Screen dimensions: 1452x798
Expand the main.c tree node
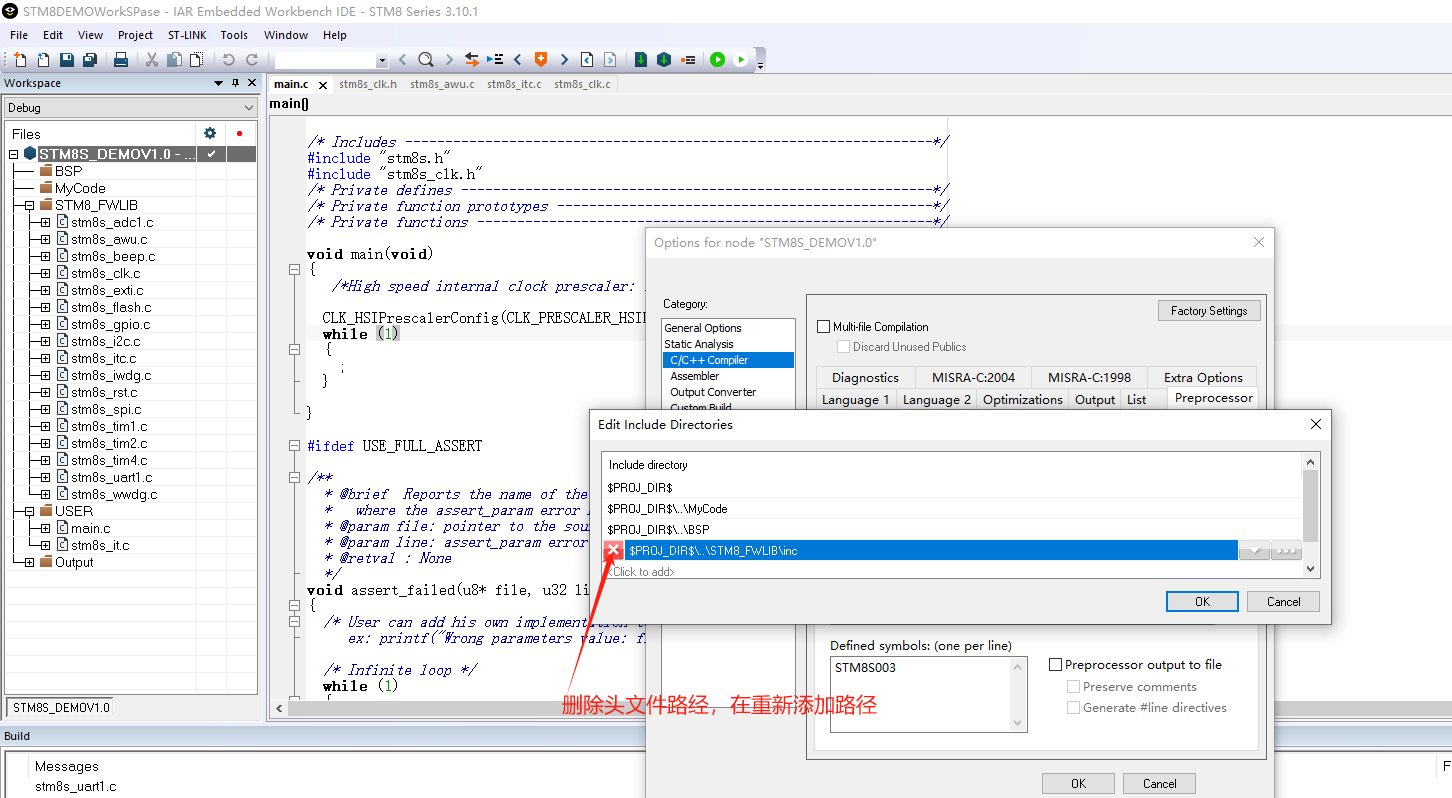tap(45, 528)
